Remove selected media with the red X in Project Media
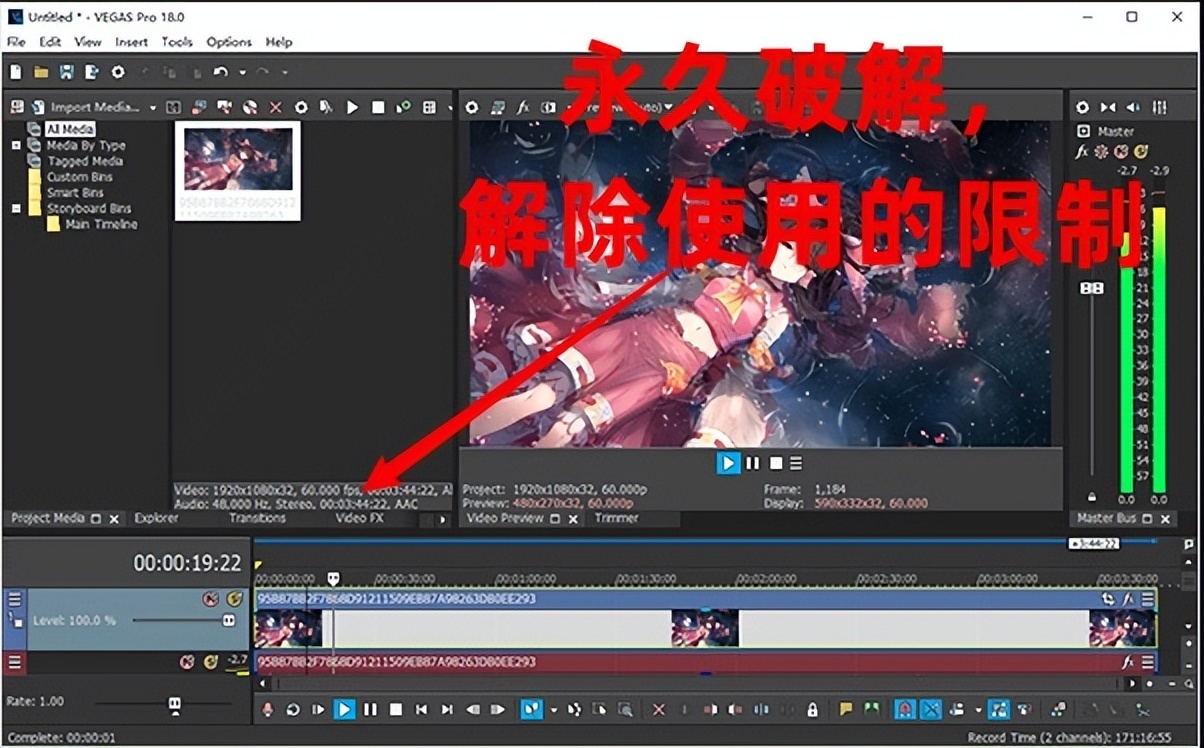This screenshot has width=1204, height=748. [x=276, y=107]
